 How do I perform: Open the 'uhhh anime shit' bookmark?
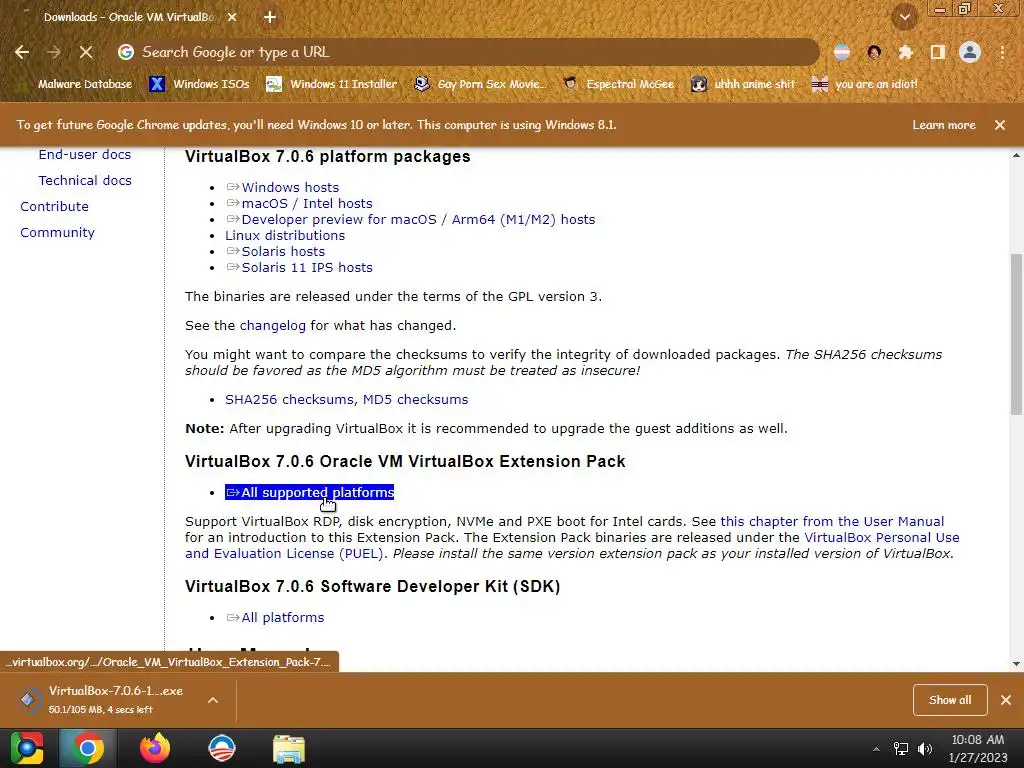(x=743, y=84)
